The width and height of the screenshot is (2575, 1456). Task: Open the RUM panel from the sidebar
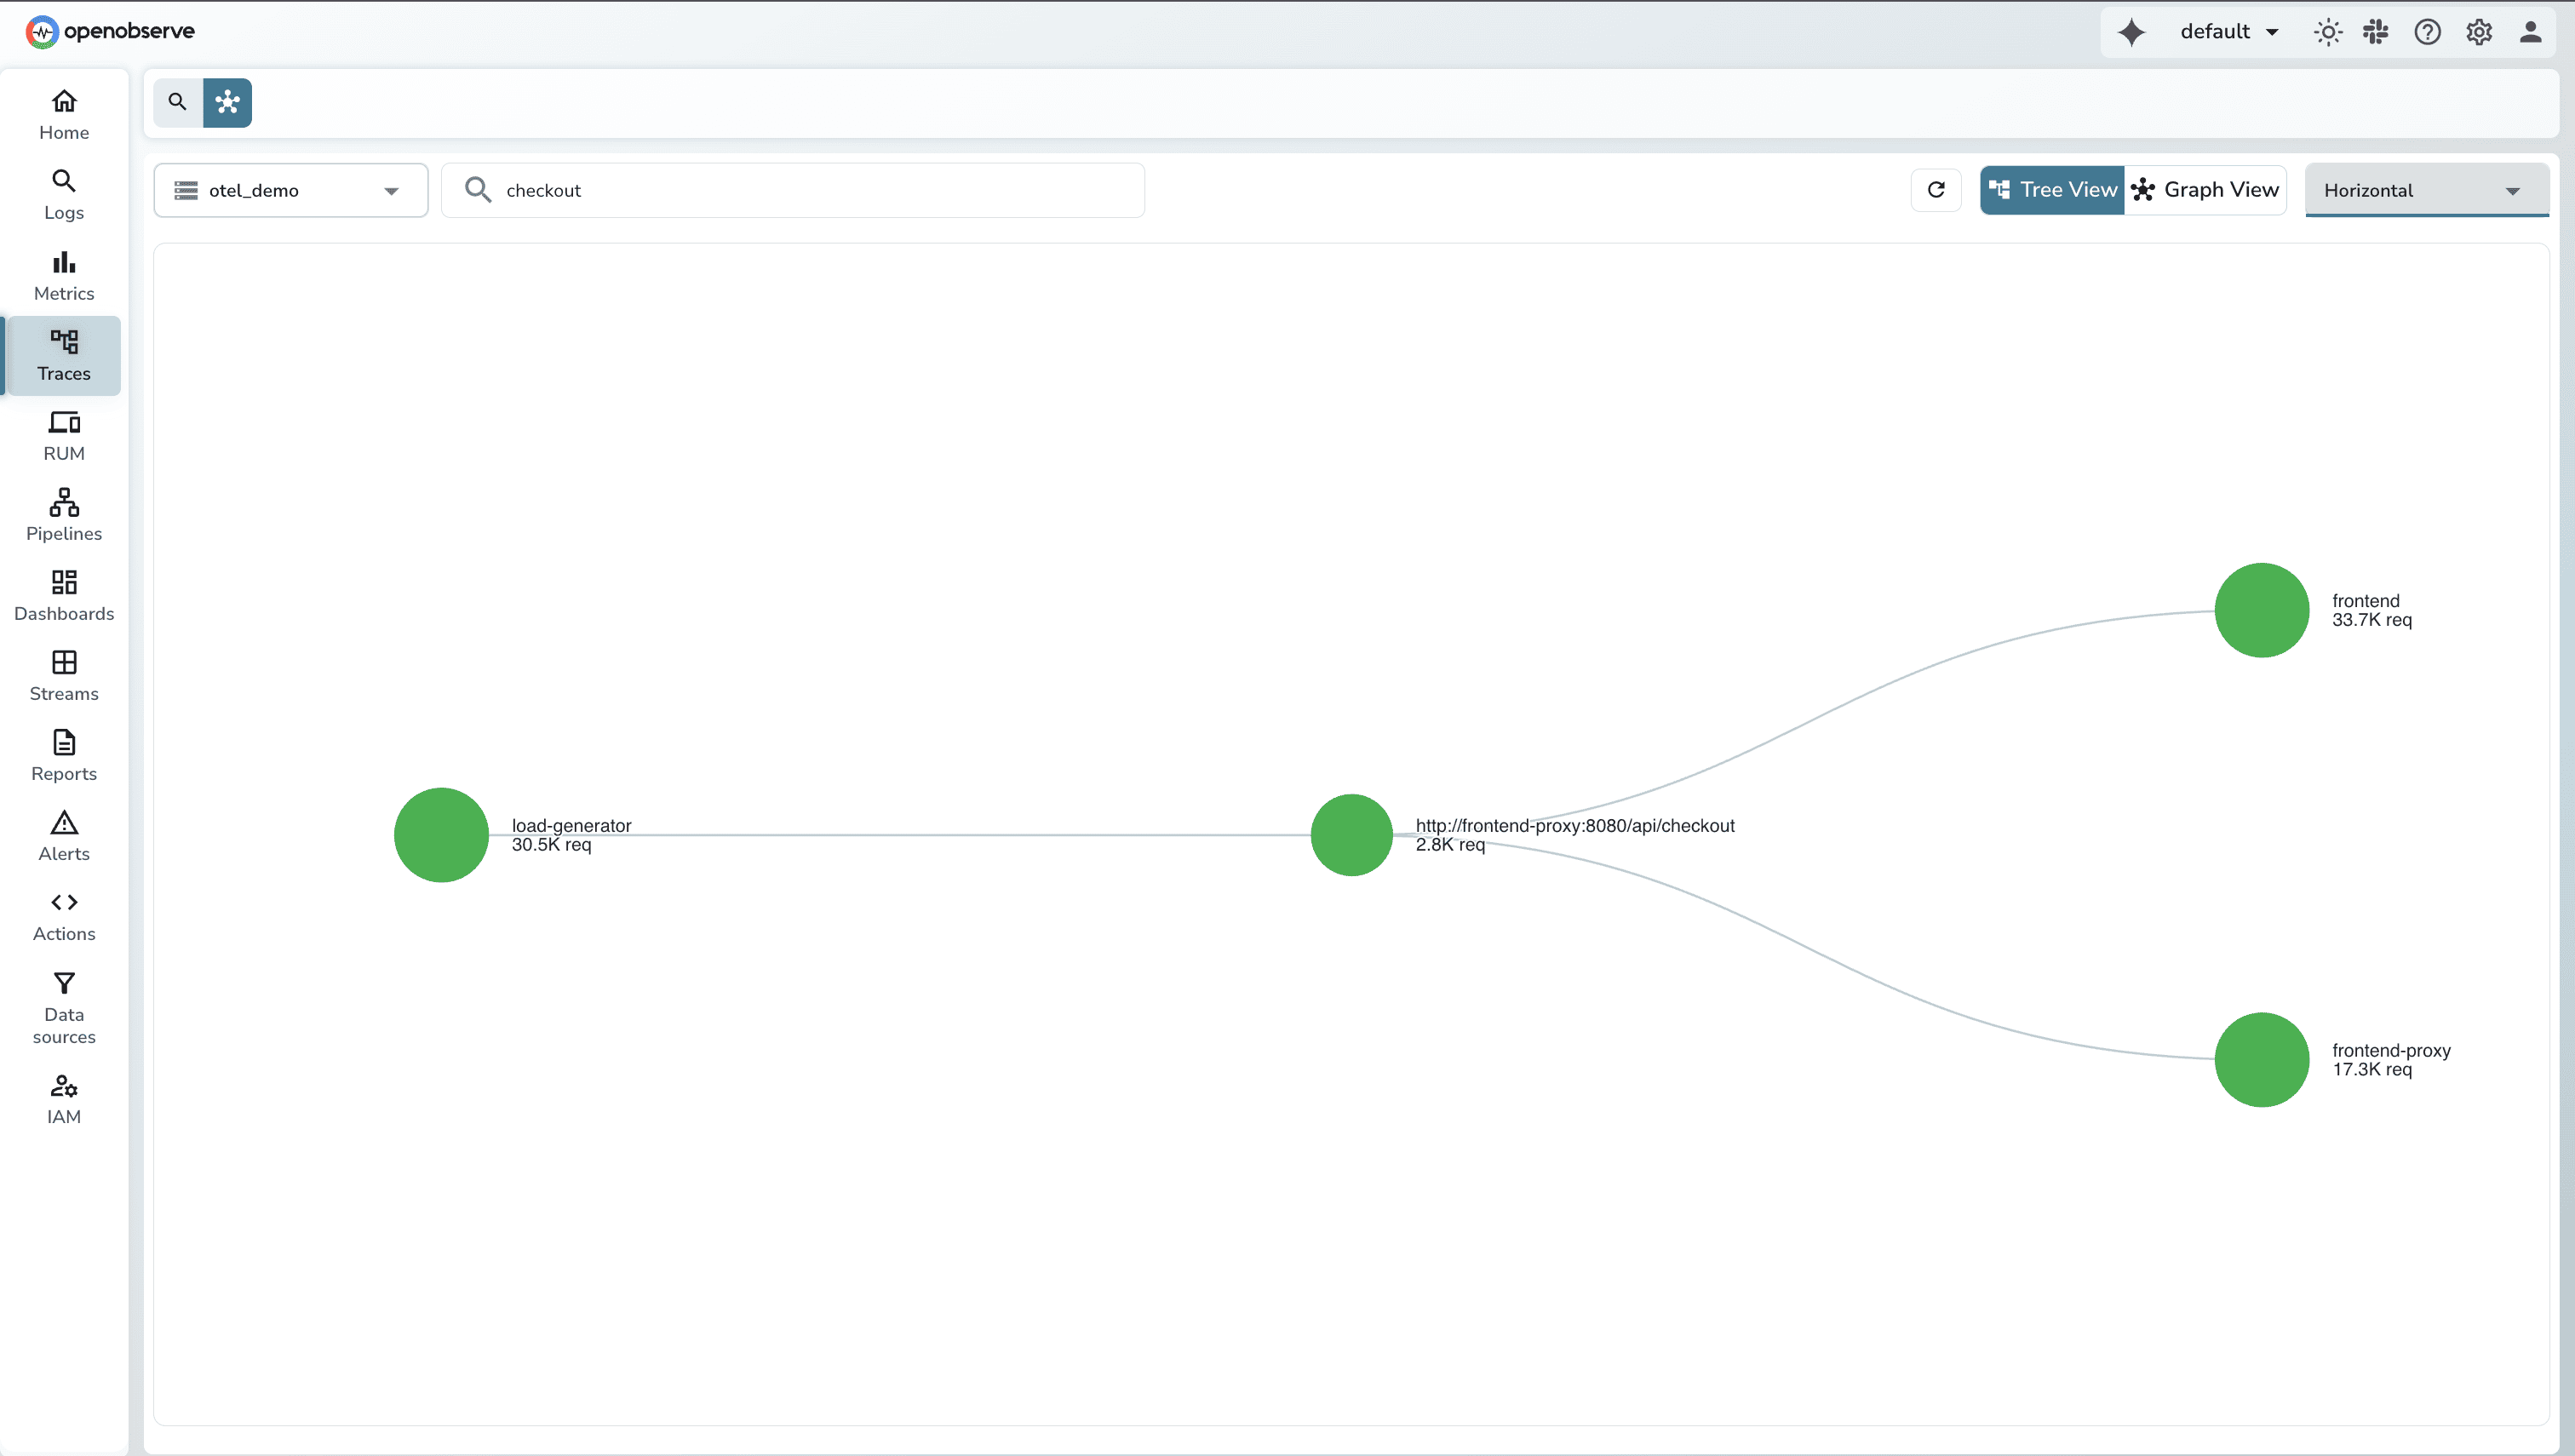[63, 434]
